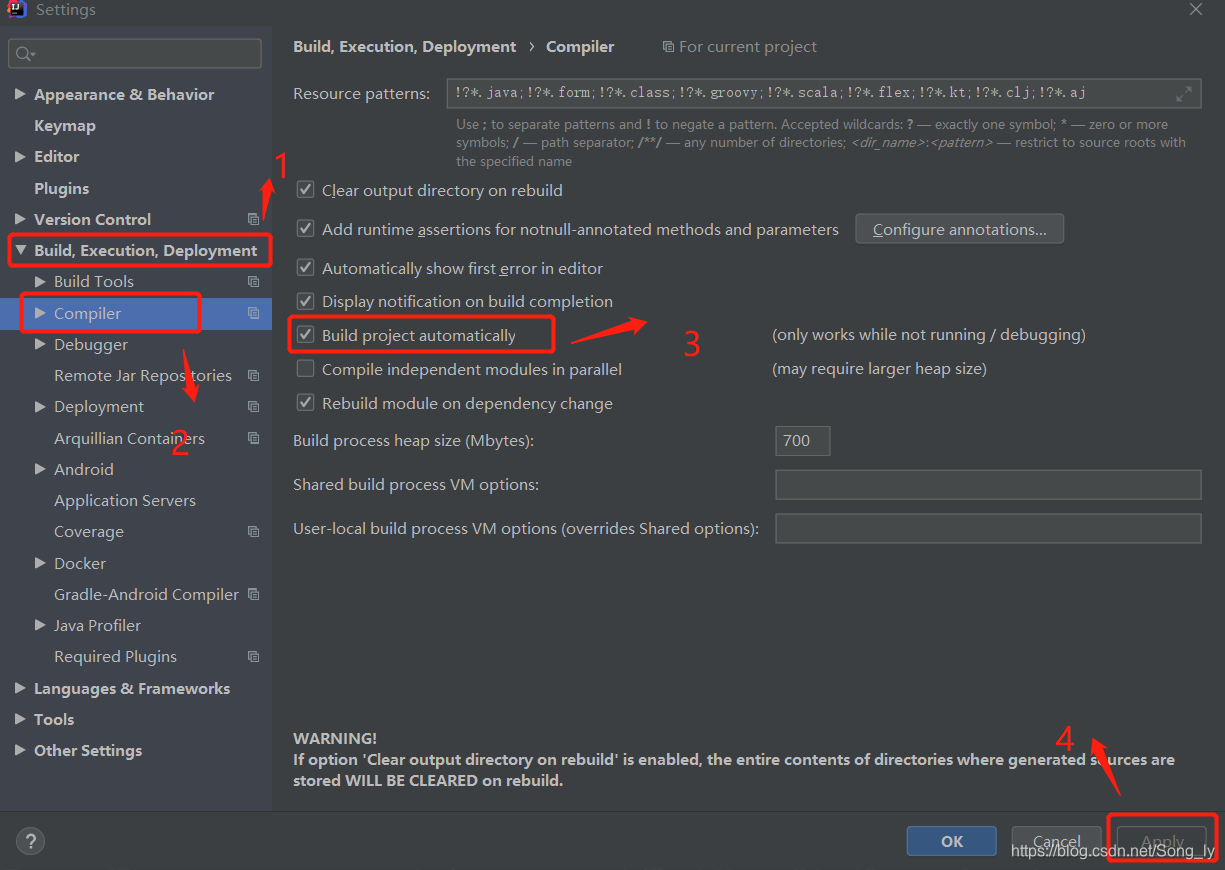
Task: Toggle Rebuild module on dependency change
Action: (305, 402)
